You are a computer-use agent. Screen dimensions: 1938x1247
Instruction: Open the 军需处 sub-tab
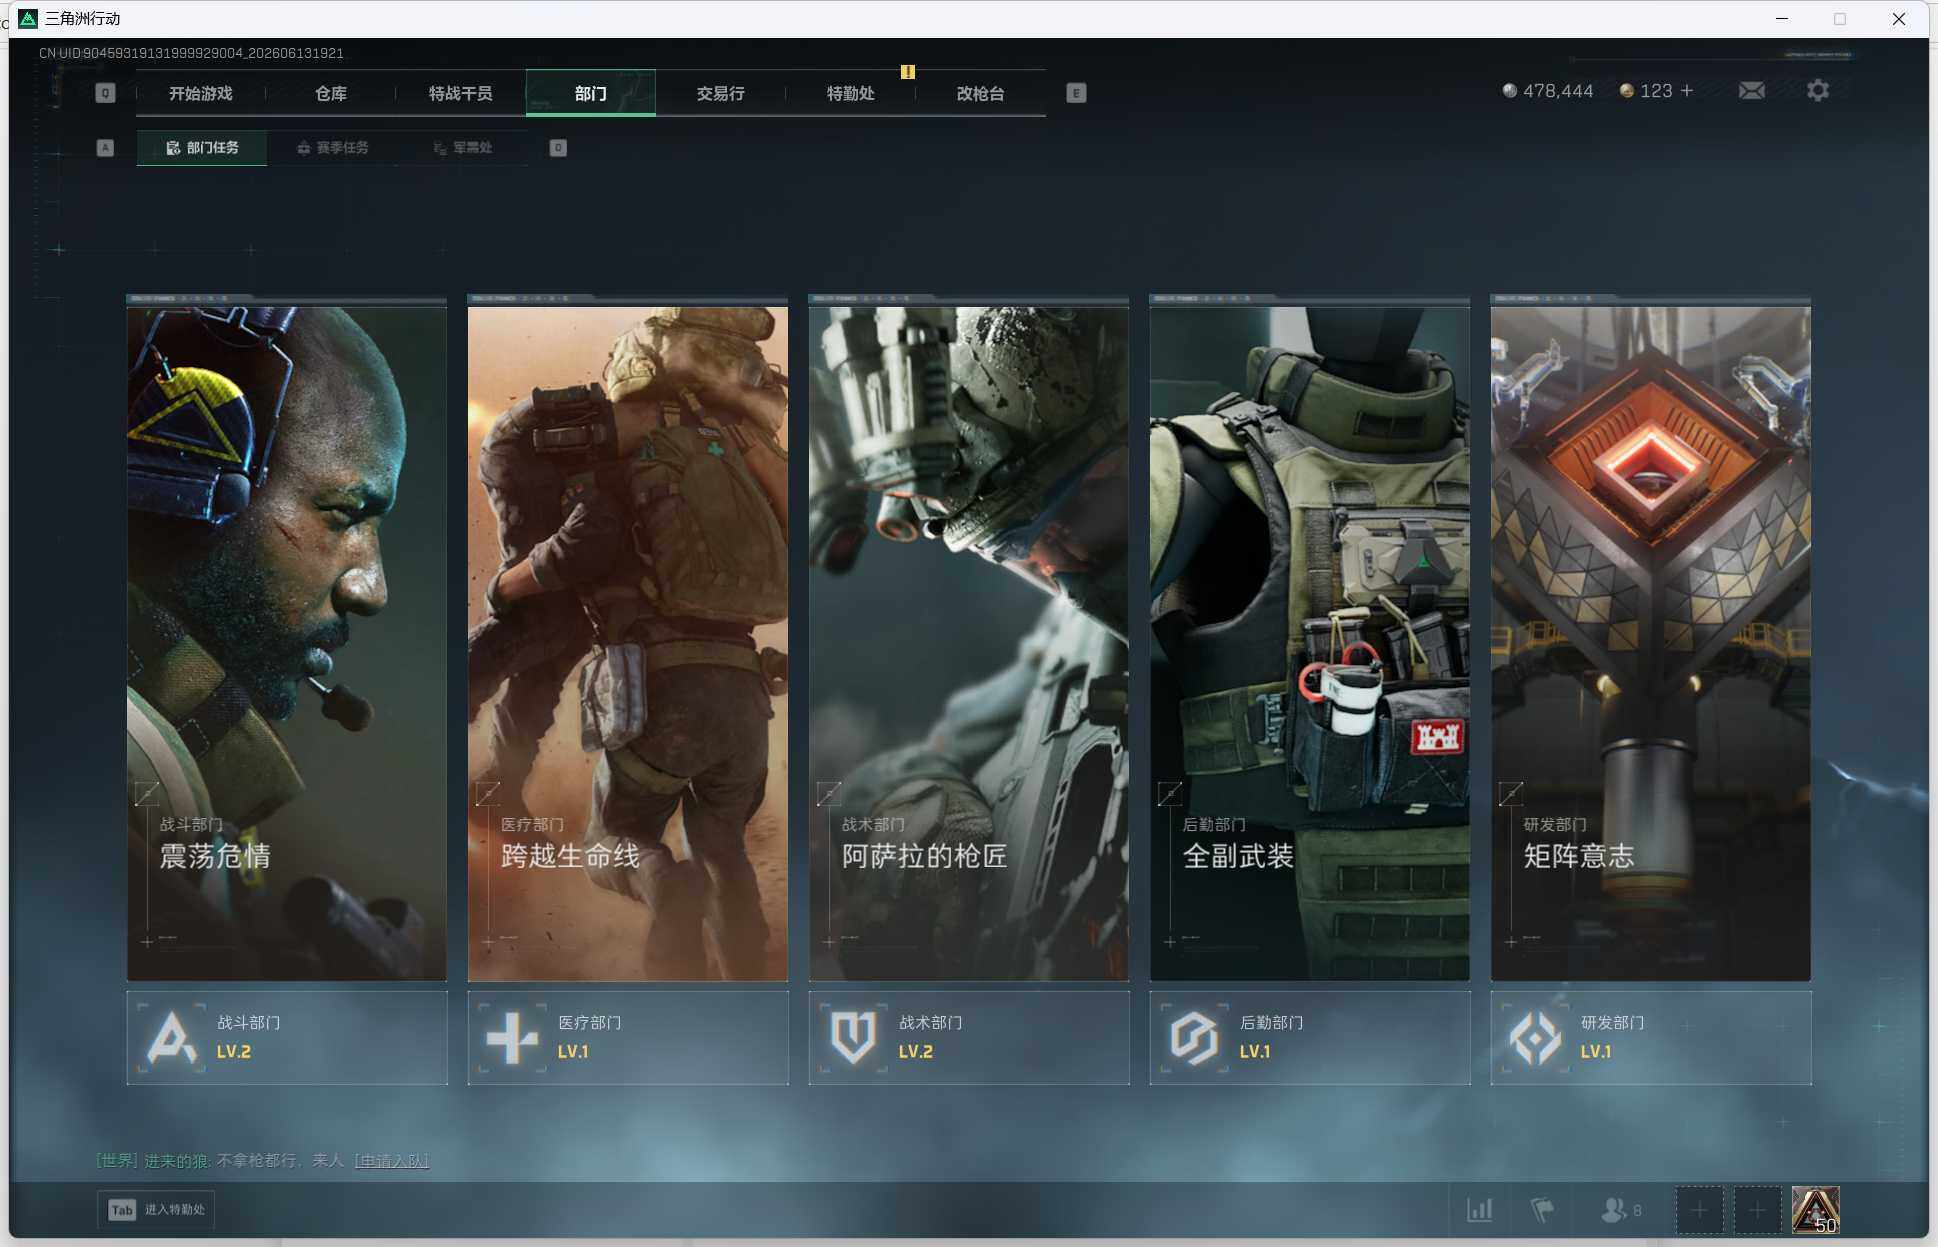pos(462,148)
